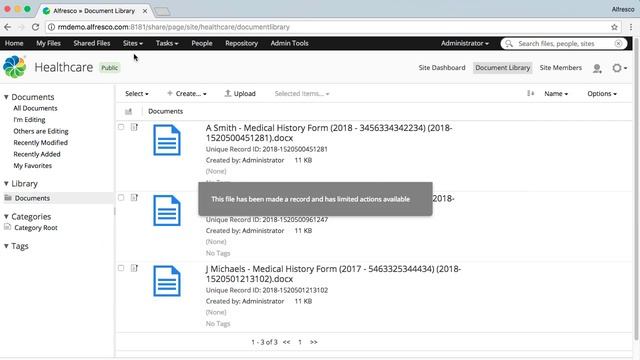Image resolution: width=640 pixels, height=360 pixels.
Task: Click the Documents breadcrumb
Action: tap(165, 111)
